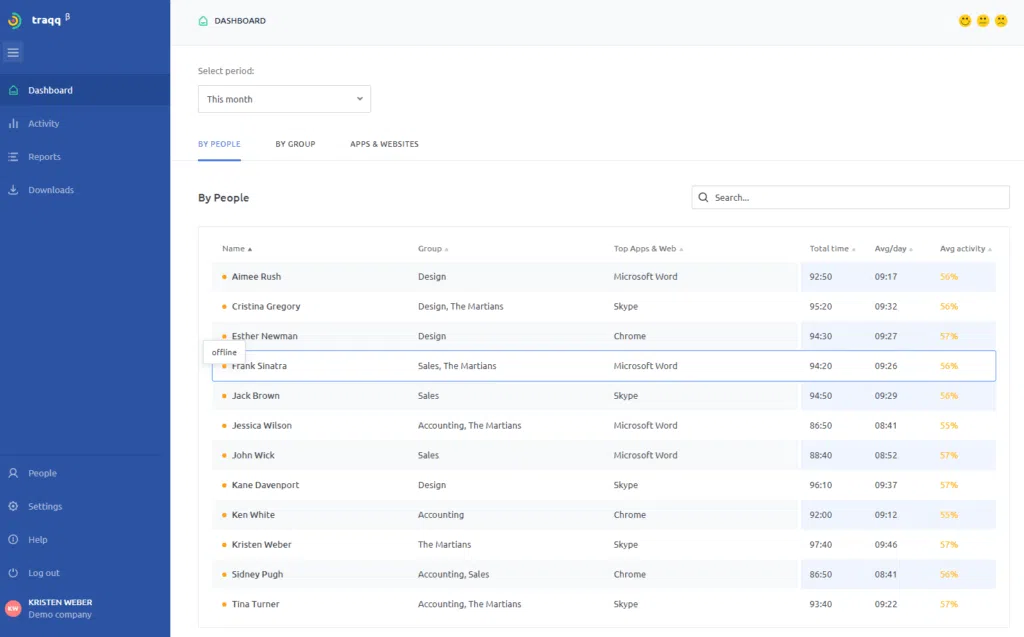This screenshot has width=1024, height=637.
Task: Switch to the By Group tab
Action: click(x=295, y=144)
